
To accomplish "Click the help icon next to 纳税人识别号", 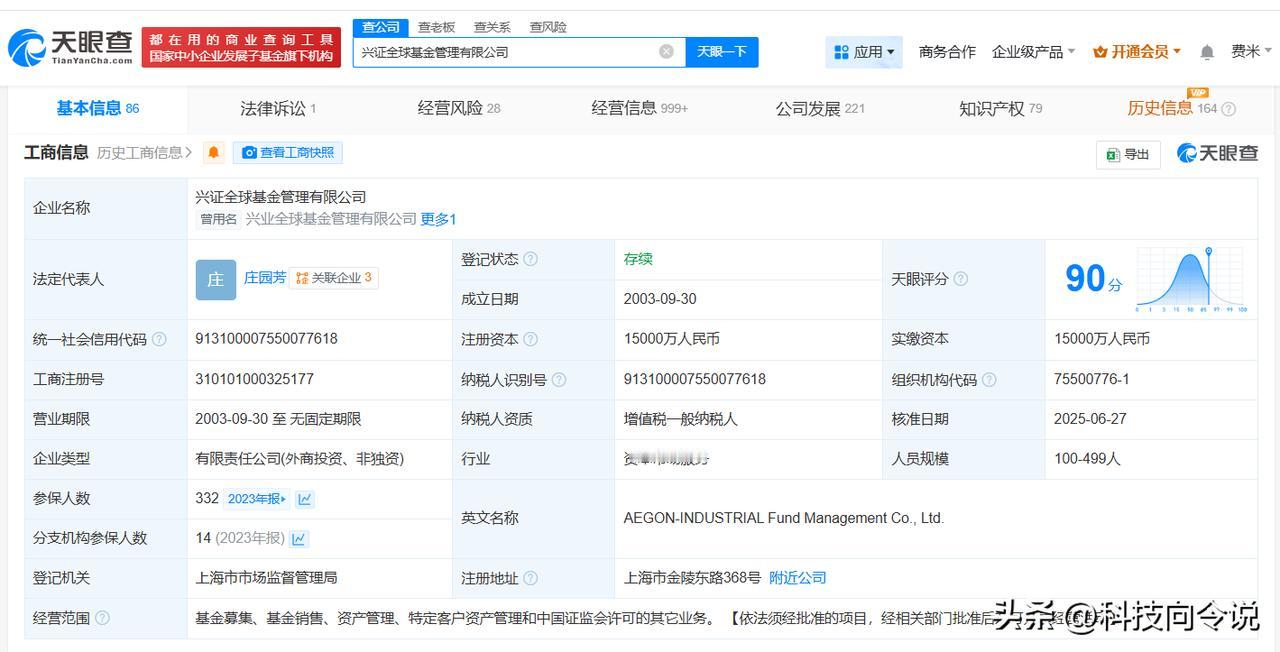I will tap(558, 380).
